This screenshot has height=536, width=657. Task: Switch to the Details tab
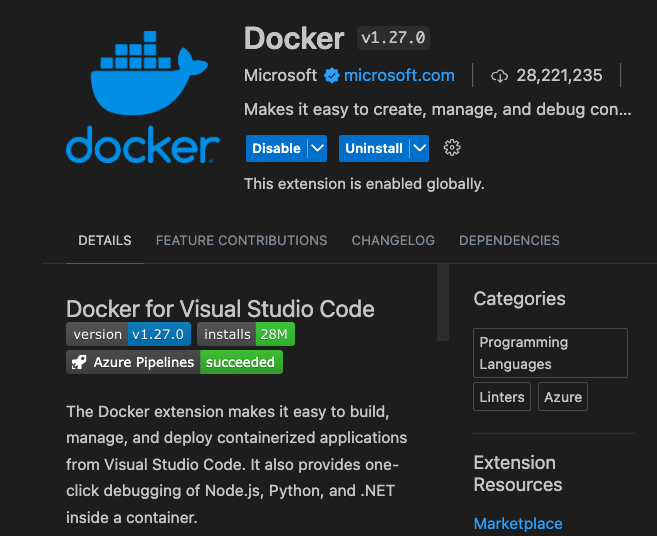pos(105,241)
